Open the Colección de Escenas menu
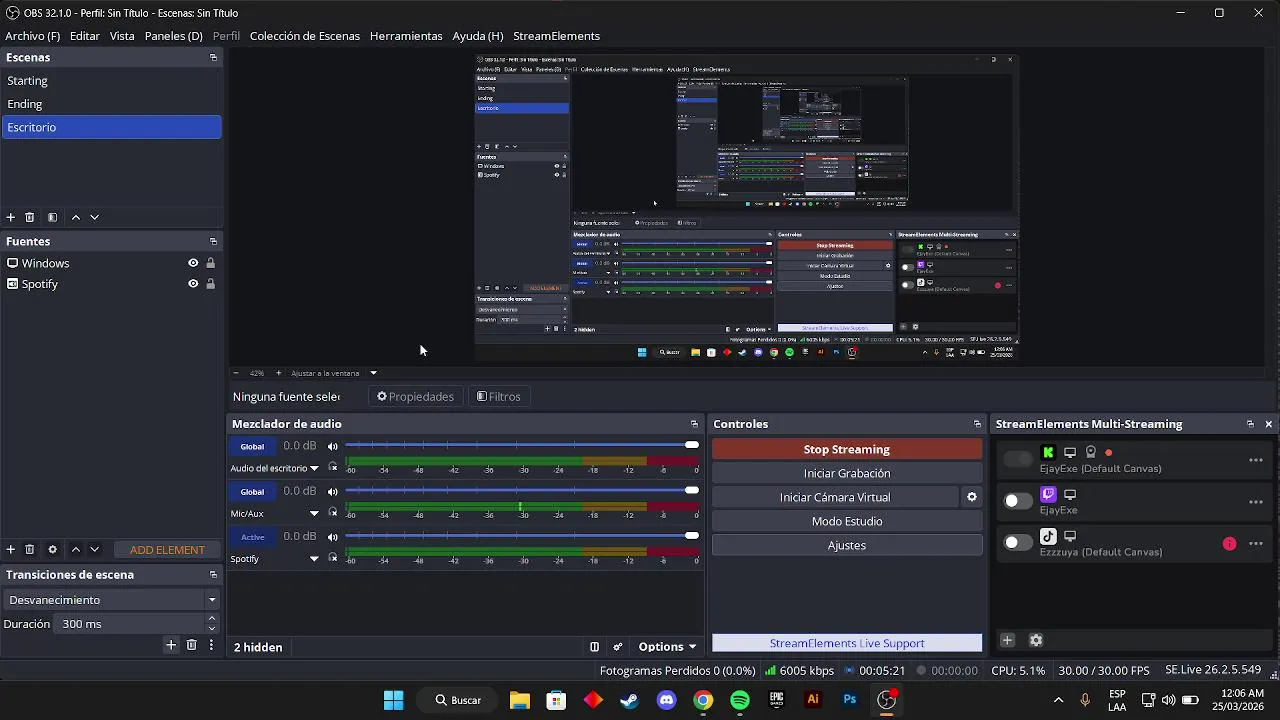Screen dimensions: 1280x720 pyautogui.click(x=305, y=36)
